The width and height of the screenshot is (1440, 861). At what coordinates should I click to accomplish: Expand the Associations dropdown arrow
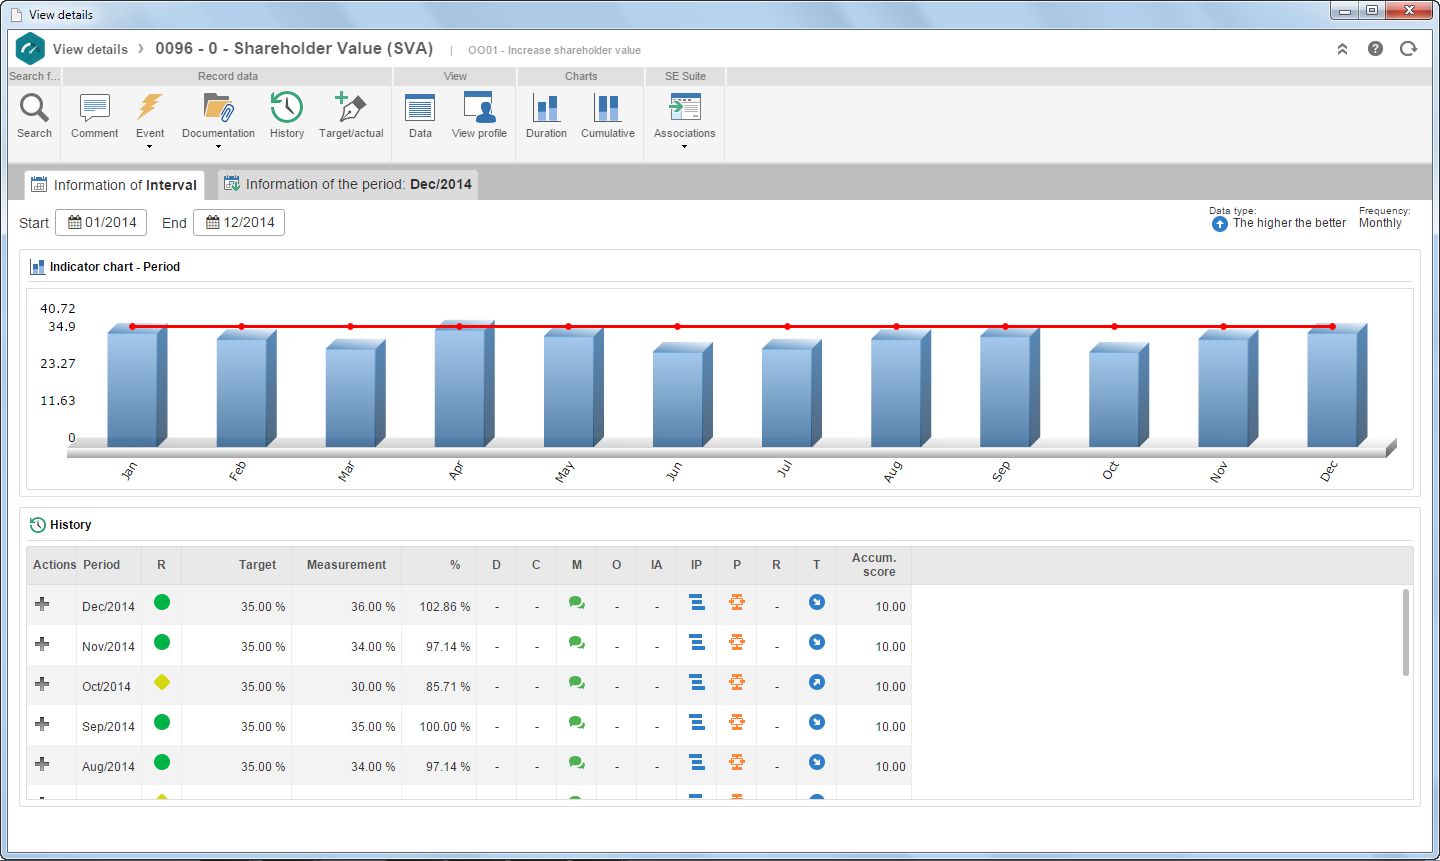[685, 147]
